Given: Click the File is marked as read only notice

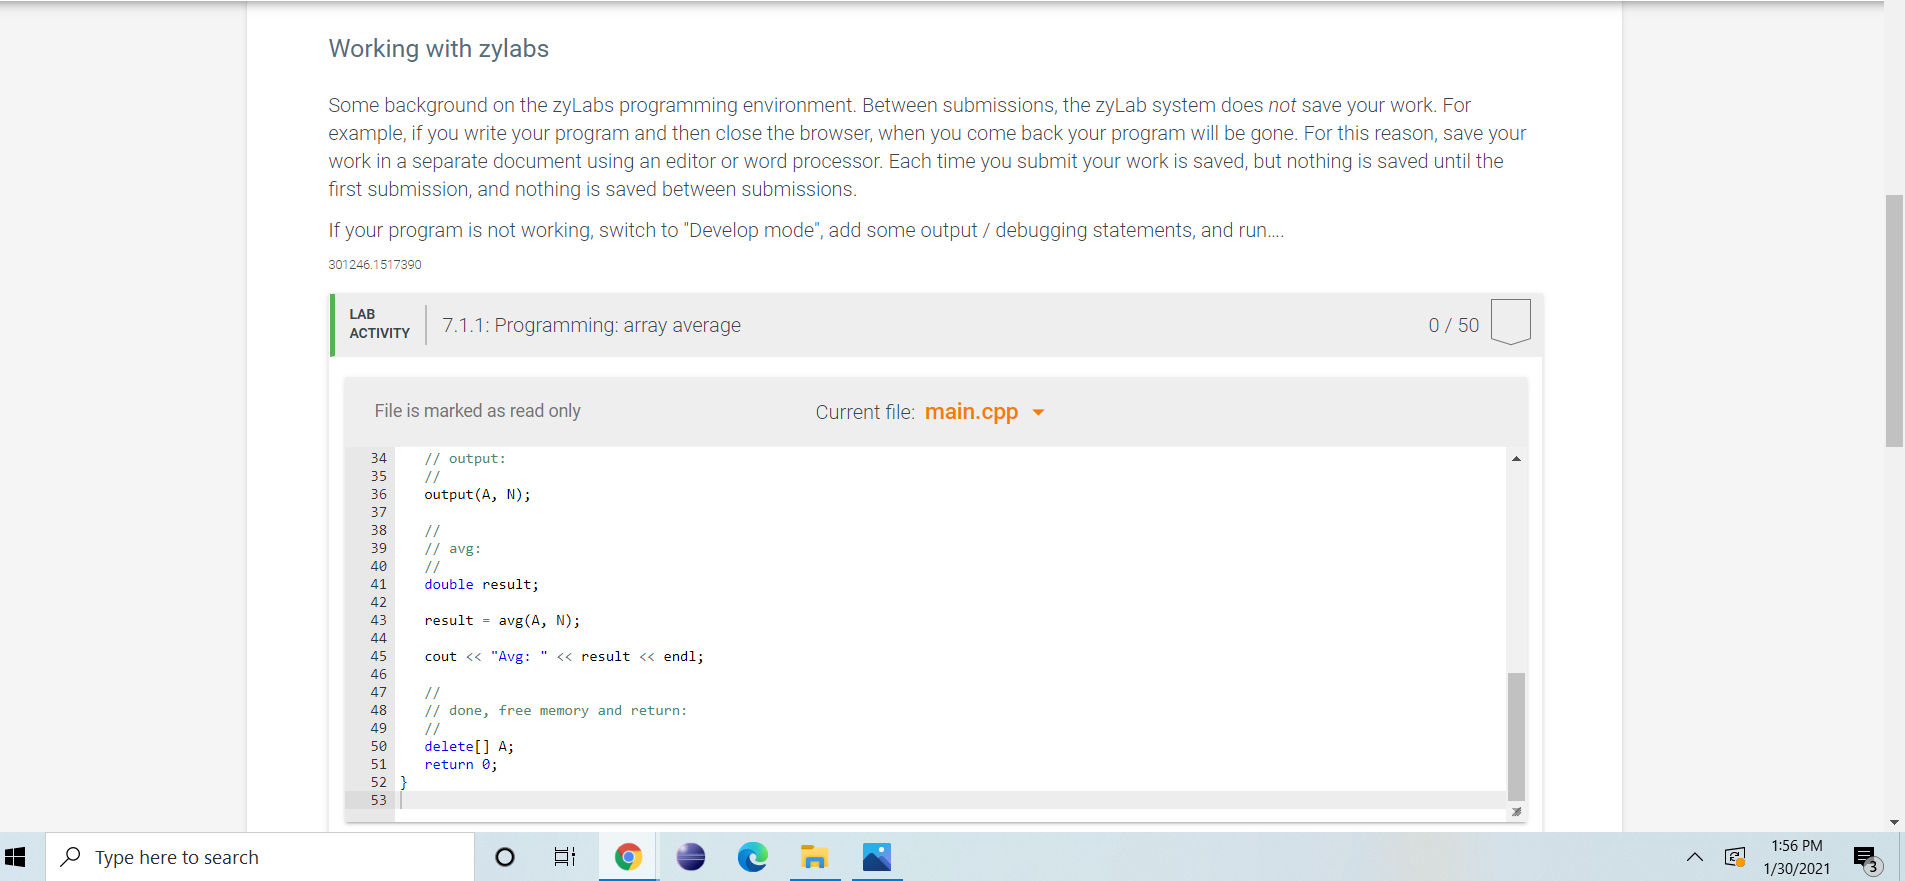Looking at the screenshot, I should click(477, 411).
